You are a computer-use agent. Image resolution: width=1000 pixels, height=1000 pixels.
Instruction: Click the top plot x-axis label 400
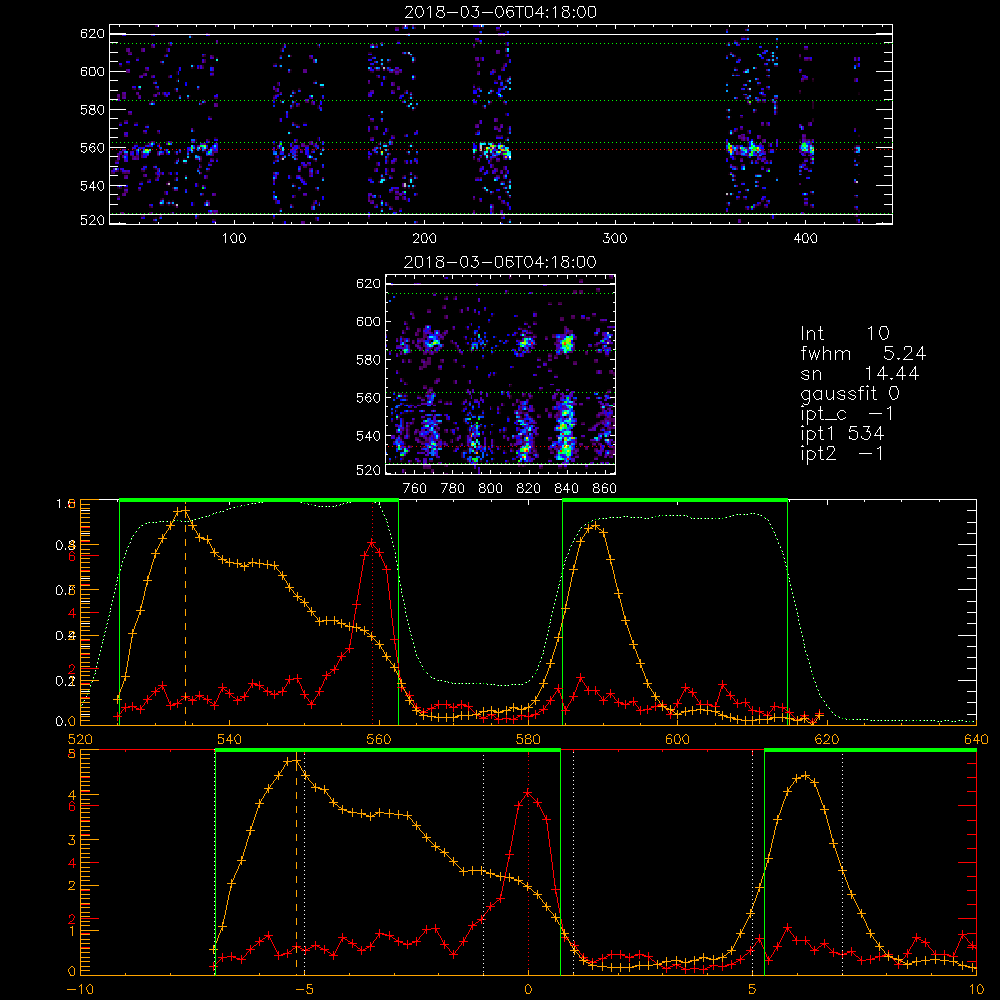point(805,239)
